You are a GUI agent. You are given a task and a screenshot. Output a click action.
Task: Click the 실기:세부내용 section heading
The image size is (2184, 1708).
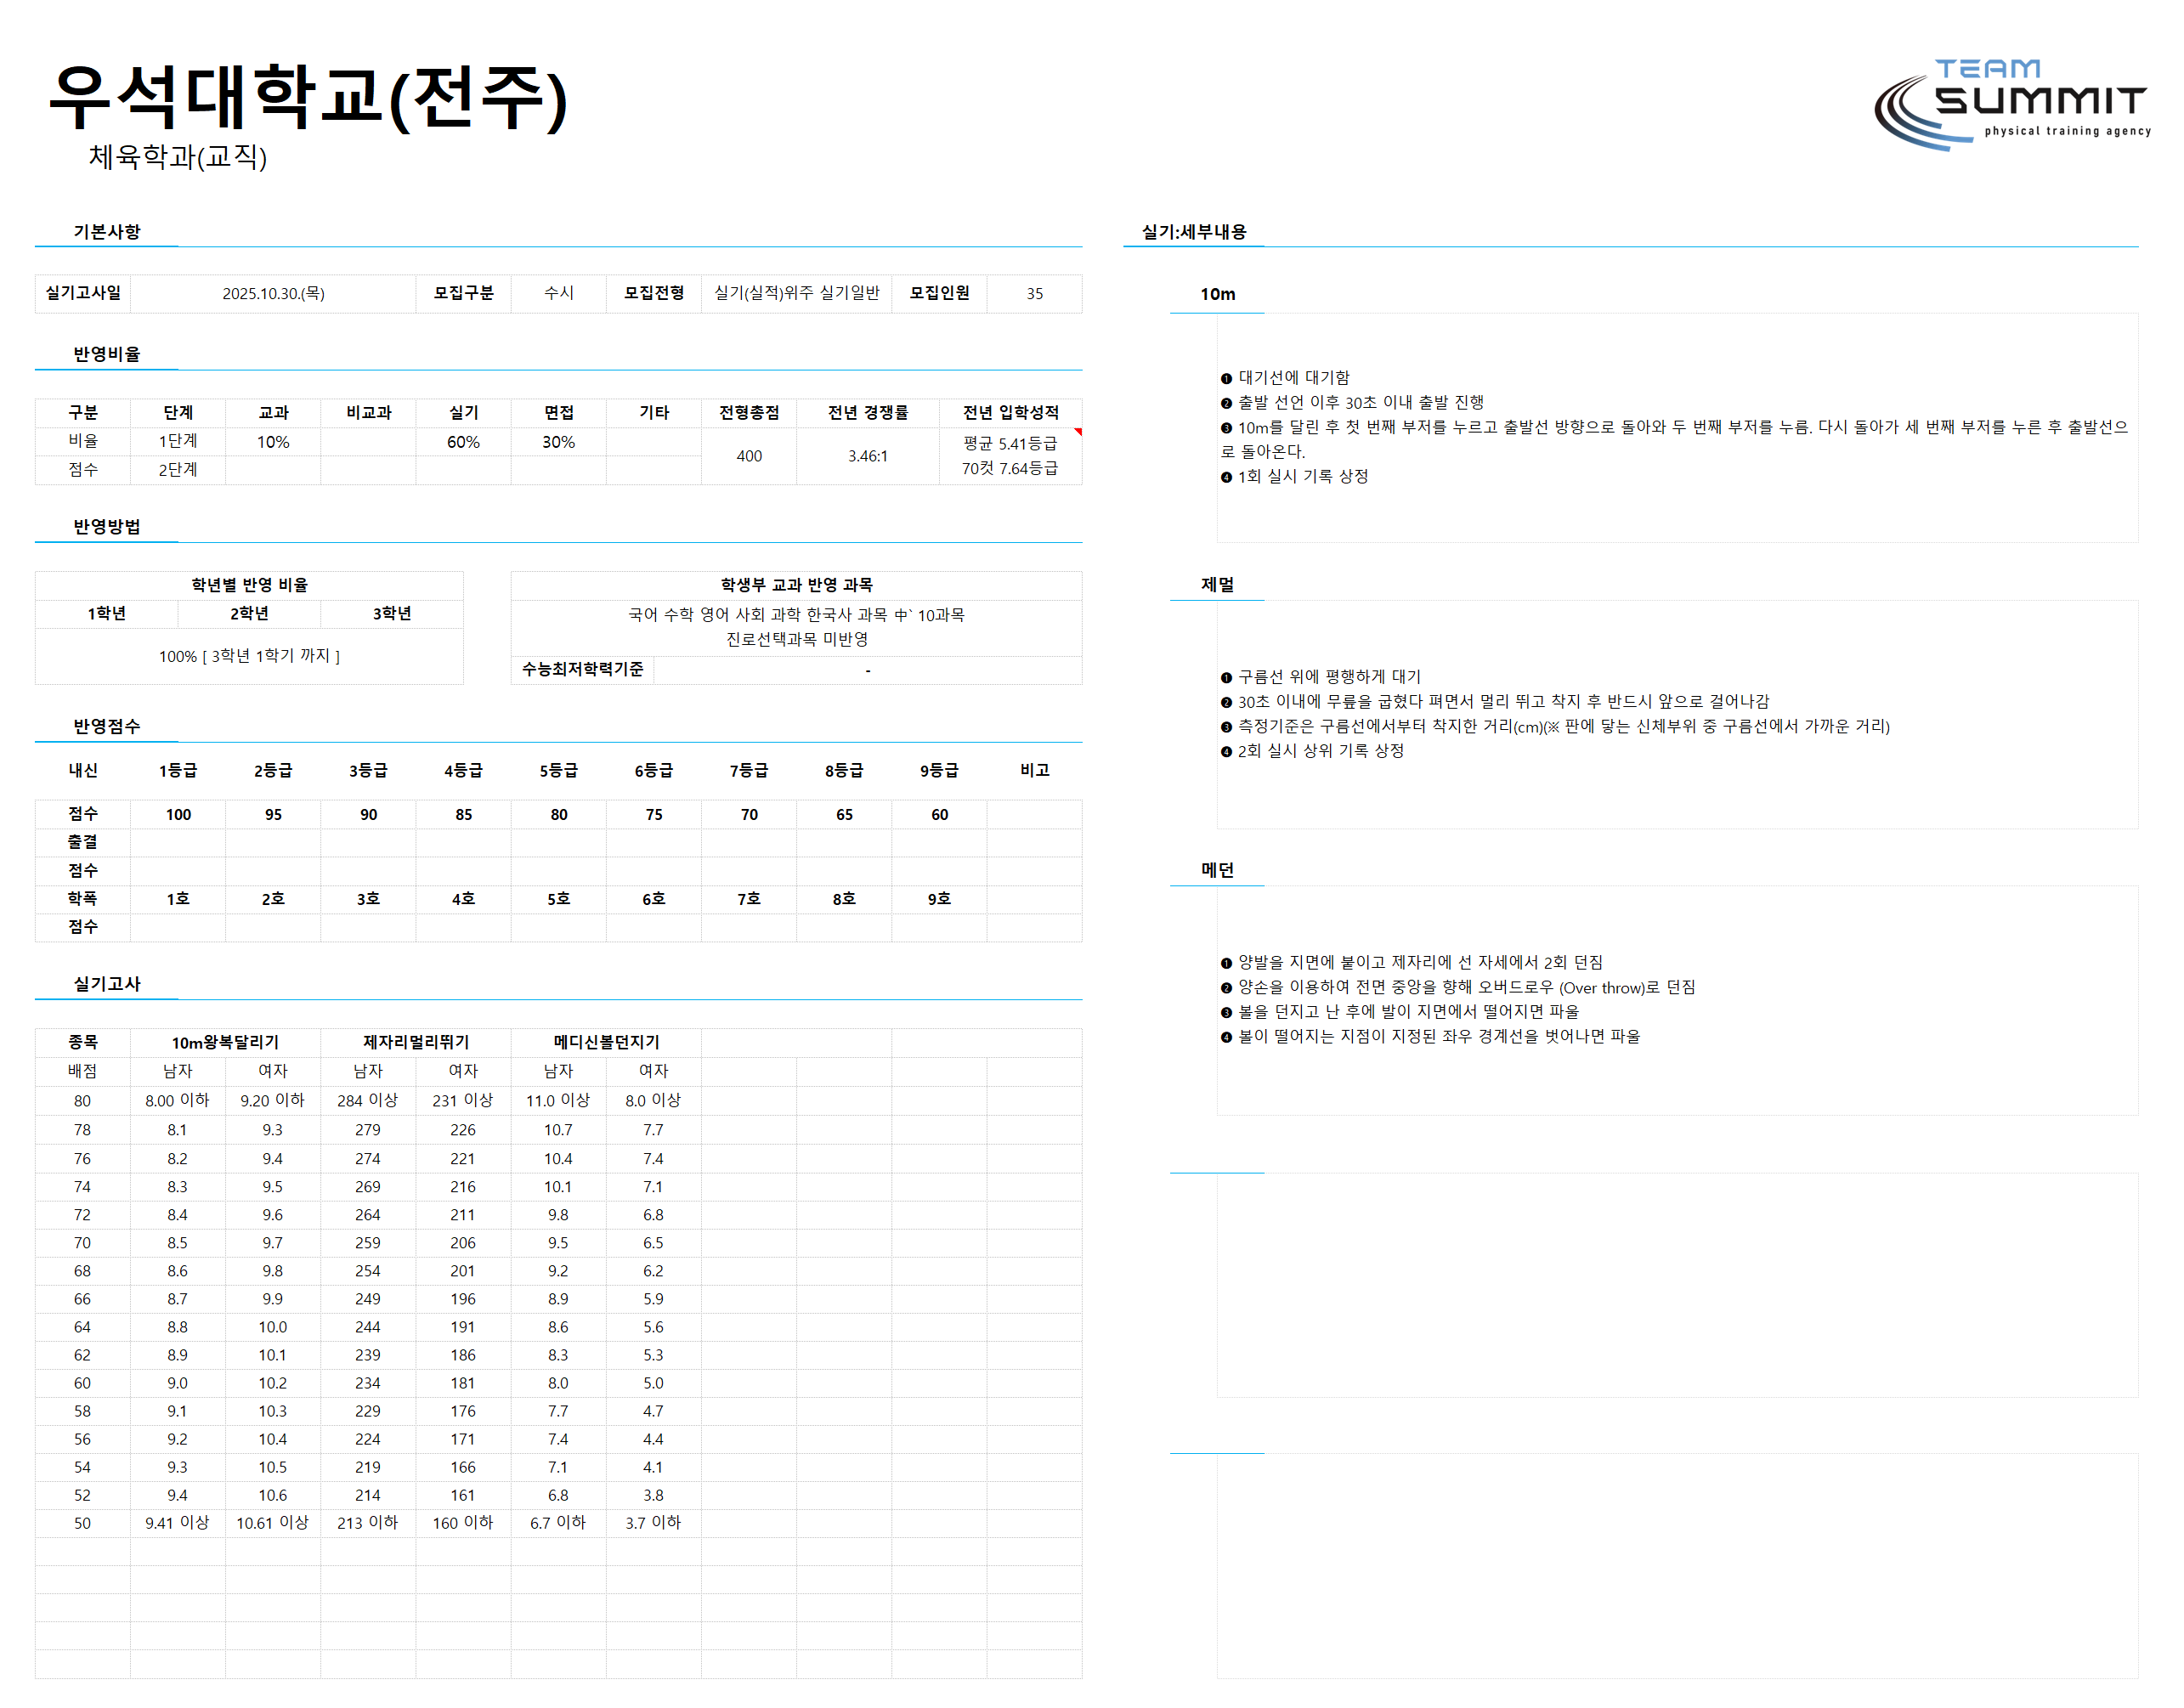[1194, 232]
